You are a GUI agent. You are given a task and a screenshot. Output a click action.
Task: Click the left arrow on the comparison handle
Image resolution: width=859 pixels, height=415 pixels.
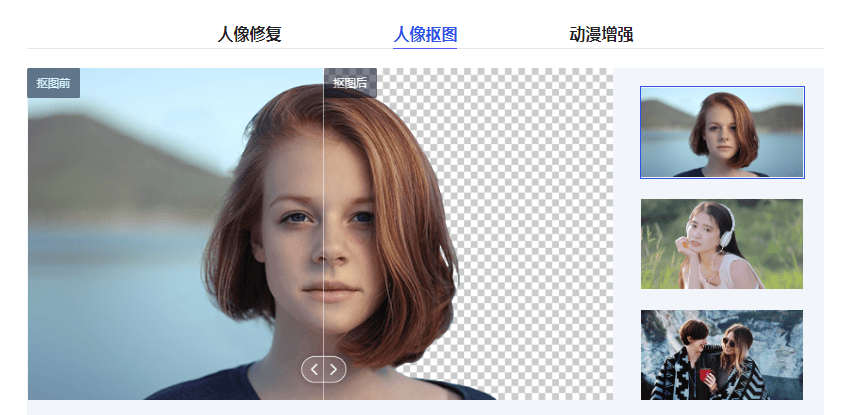314,369
